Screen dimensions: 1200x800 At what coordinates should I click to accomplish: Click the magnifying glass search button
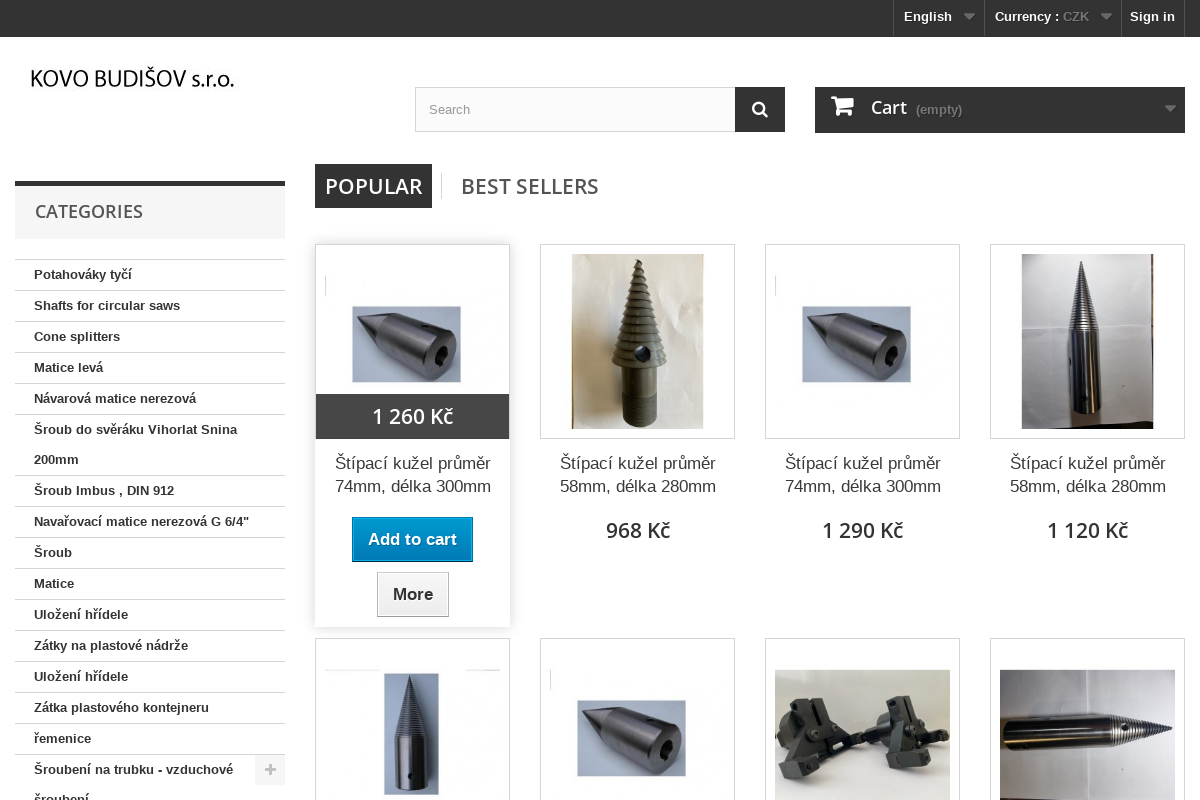point(760,110)
